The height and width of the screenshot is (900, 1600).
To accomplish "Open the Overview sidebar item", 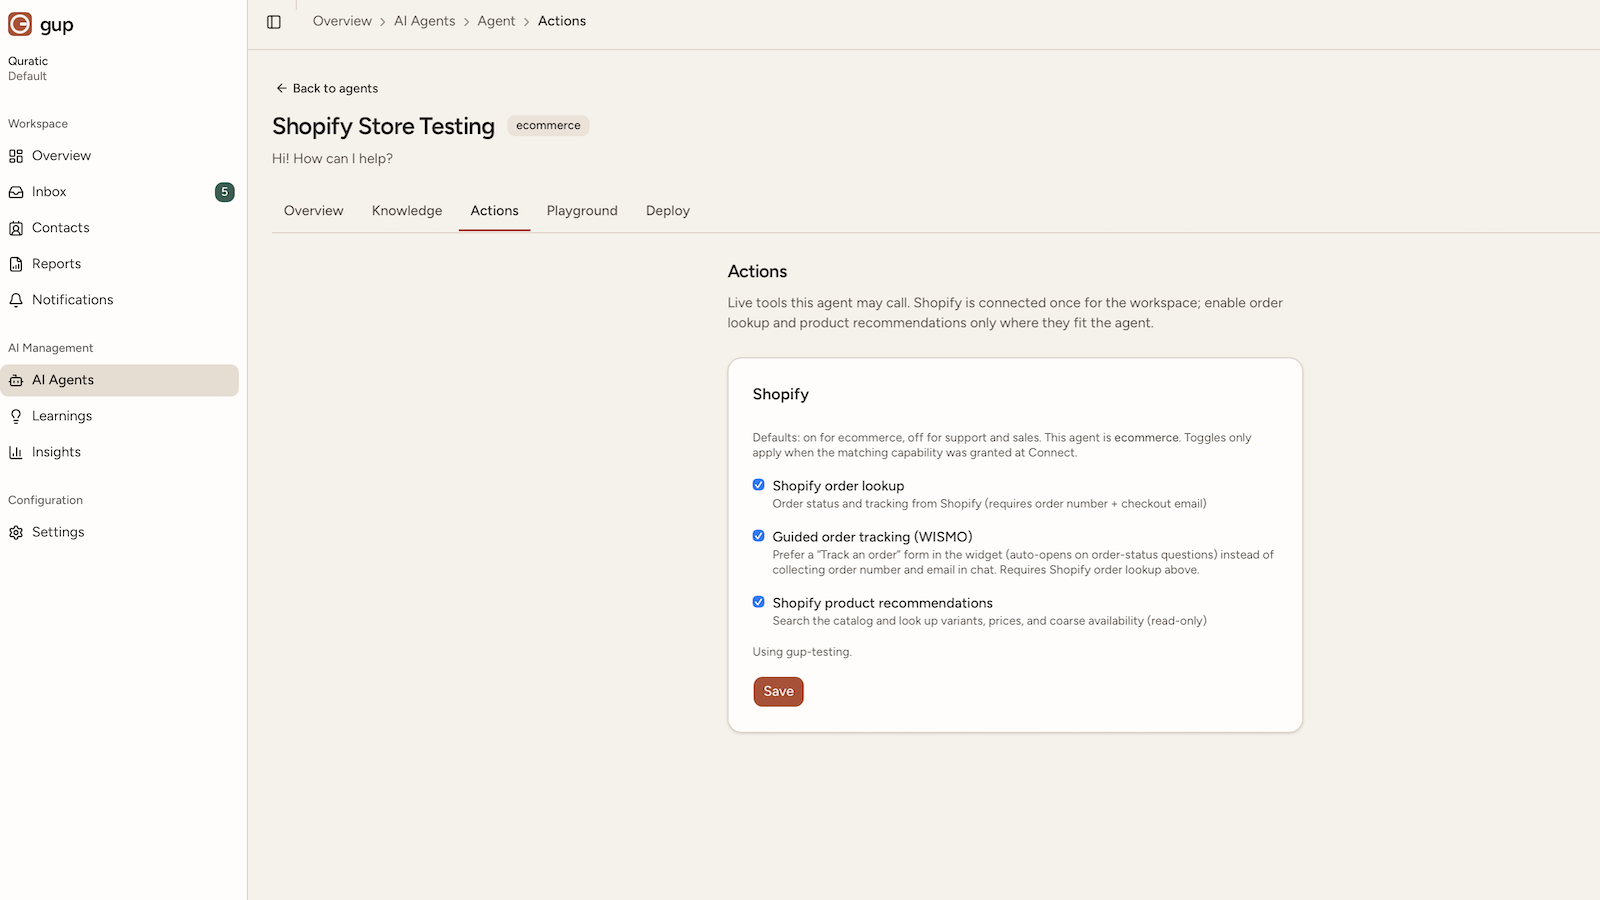I will pos(120,156).
